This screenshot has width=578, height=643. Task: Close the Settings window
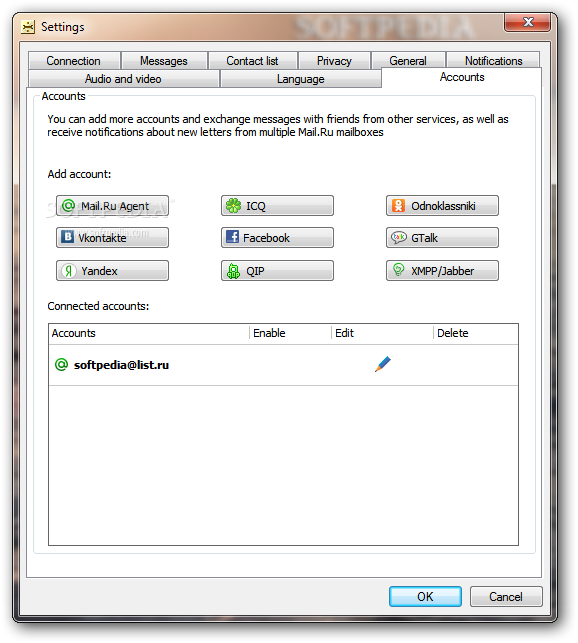528,22
